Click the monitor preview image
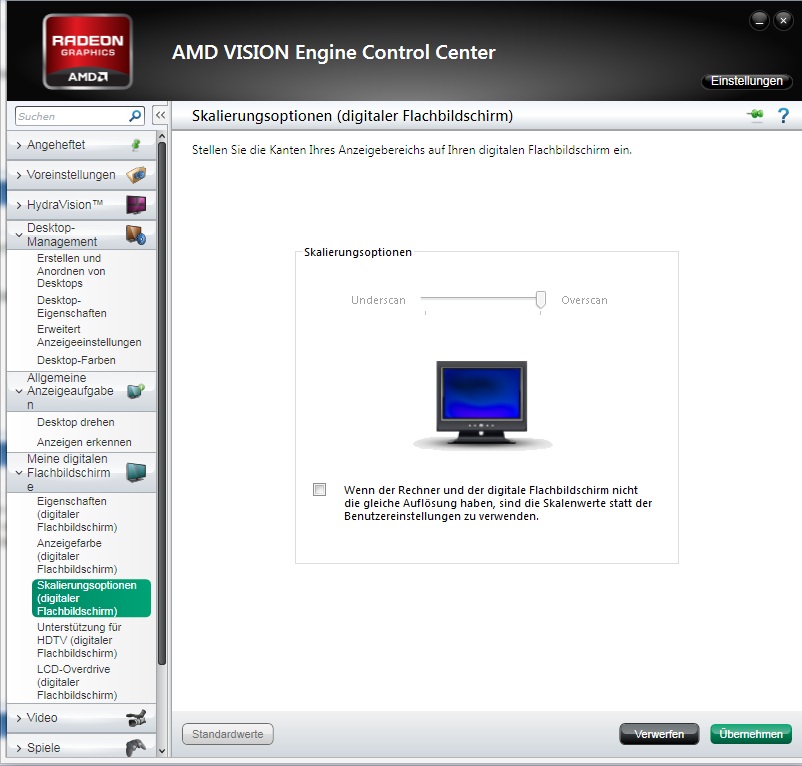The width and height of the screenshot is (802, 766). 482,404
